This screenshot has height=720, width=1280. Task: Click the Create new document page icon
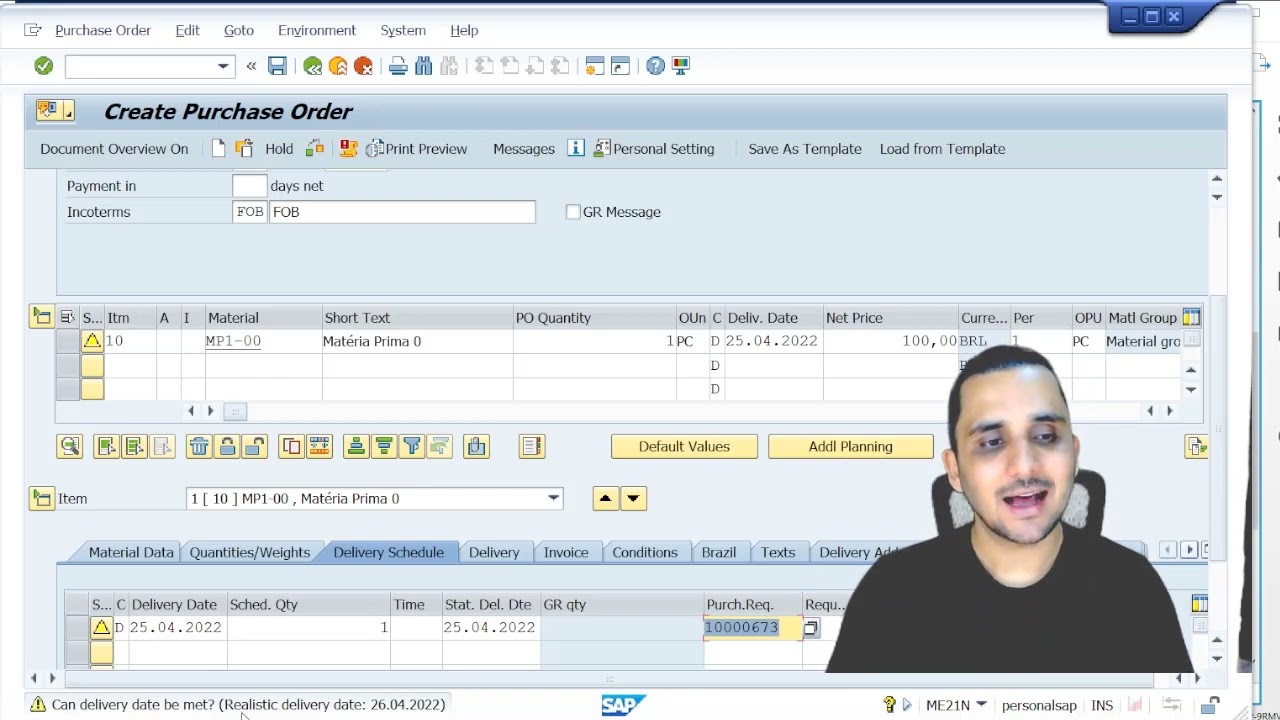coord(219,149)
